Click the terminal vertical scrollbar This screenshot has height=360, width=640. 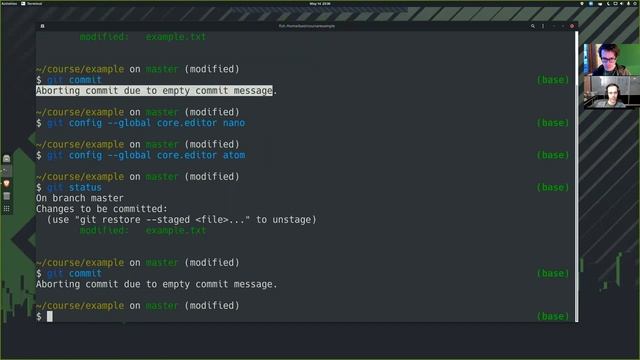pyautogui.click(x=576, y=176)
